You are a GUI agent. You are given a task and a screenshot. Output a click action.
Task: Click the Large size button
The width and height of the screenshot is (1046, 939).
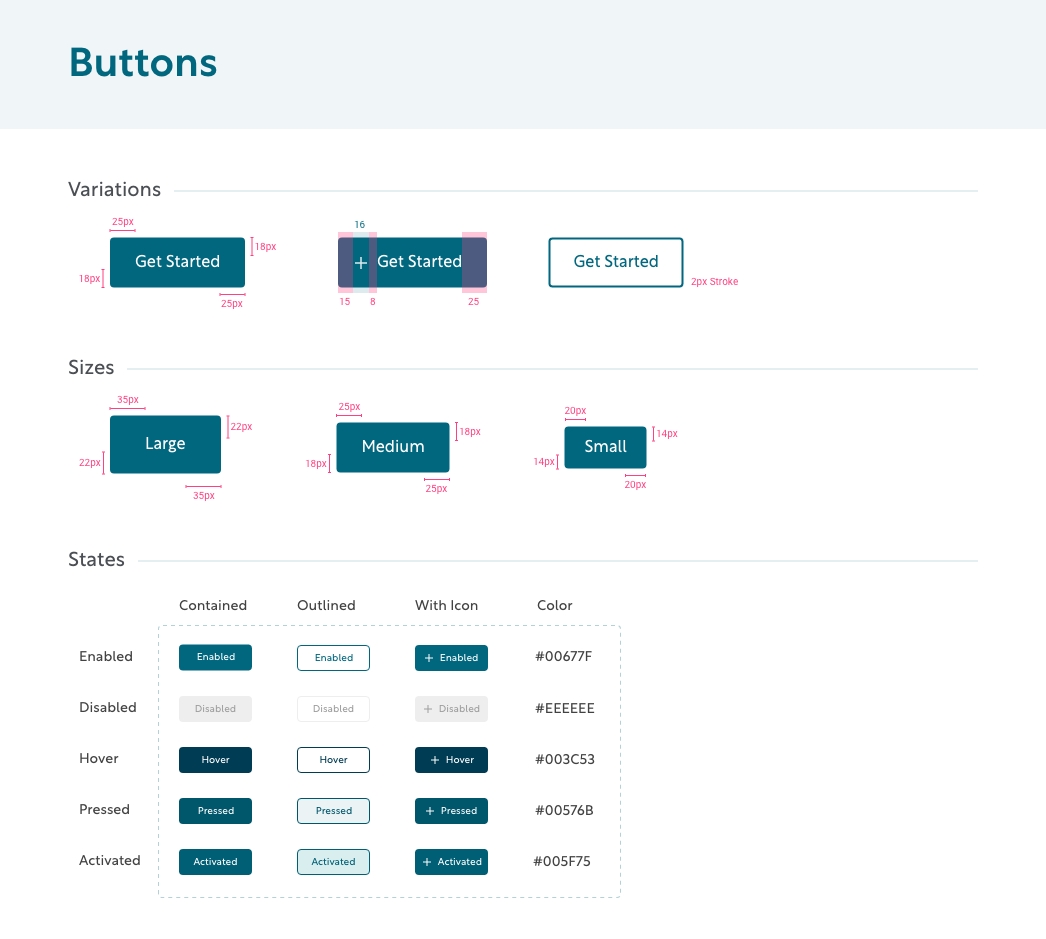tap(165, 444)
